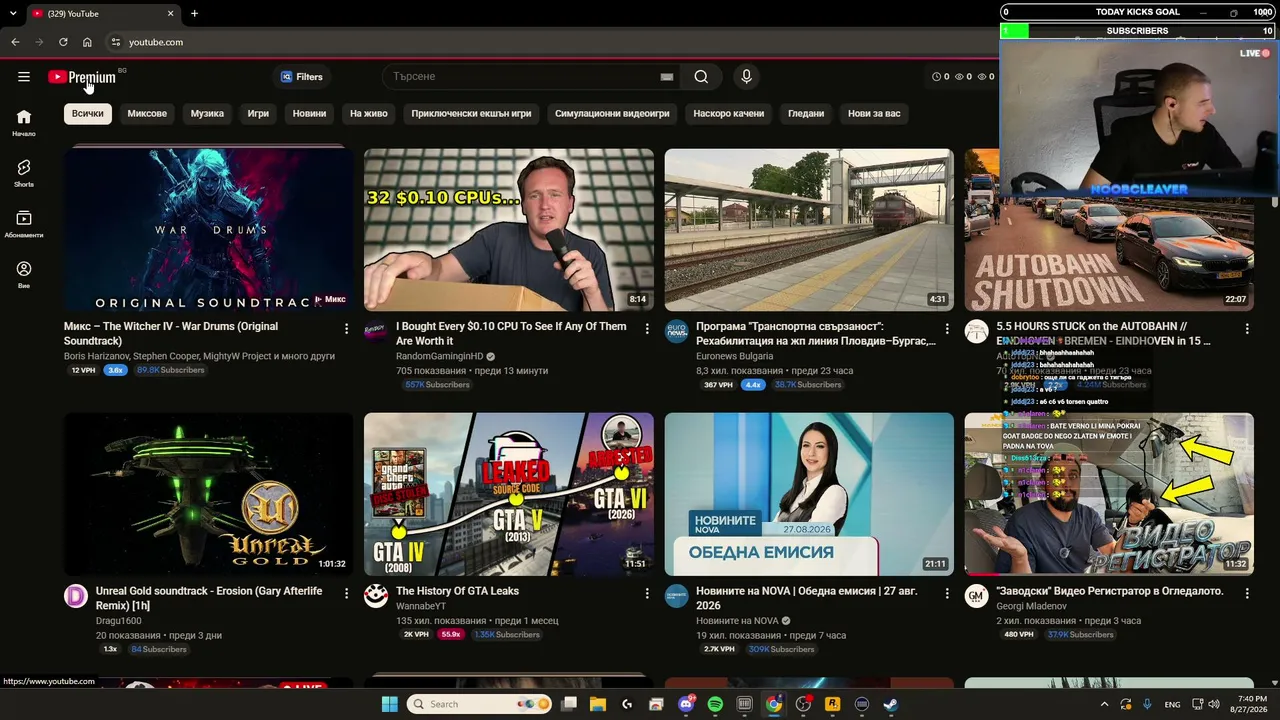The height and width of the screenshot is (720, 1280).
Task: Visit the RandomGaminginHD channel name
Action: (x=439, y=356)
